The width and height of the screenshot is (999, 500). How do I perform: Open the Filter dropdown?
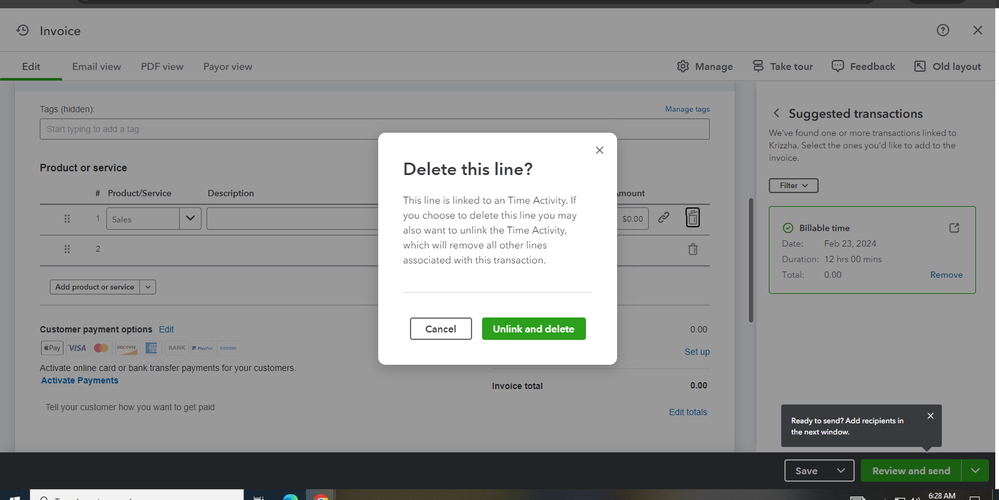(x=793, y=185)
